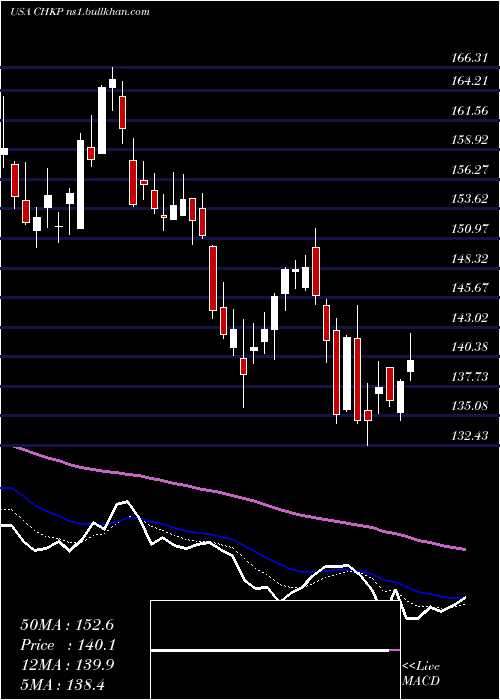The height and width of the screenshot is (700, 500).
Task: Click the 150.97 price level label
Action: pyautogui.click(x=469, y=229)
